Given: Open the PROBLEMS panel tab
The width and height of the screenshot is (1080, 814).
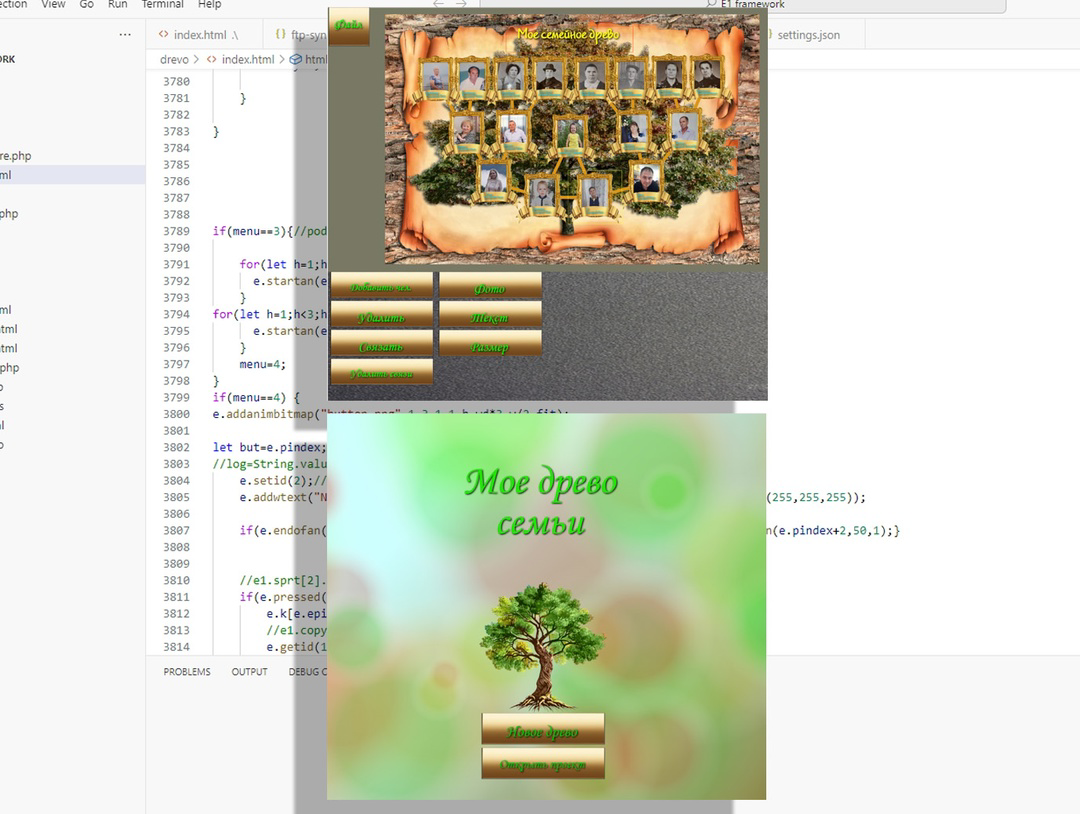Looking at the screenshot, I should 187,671.
